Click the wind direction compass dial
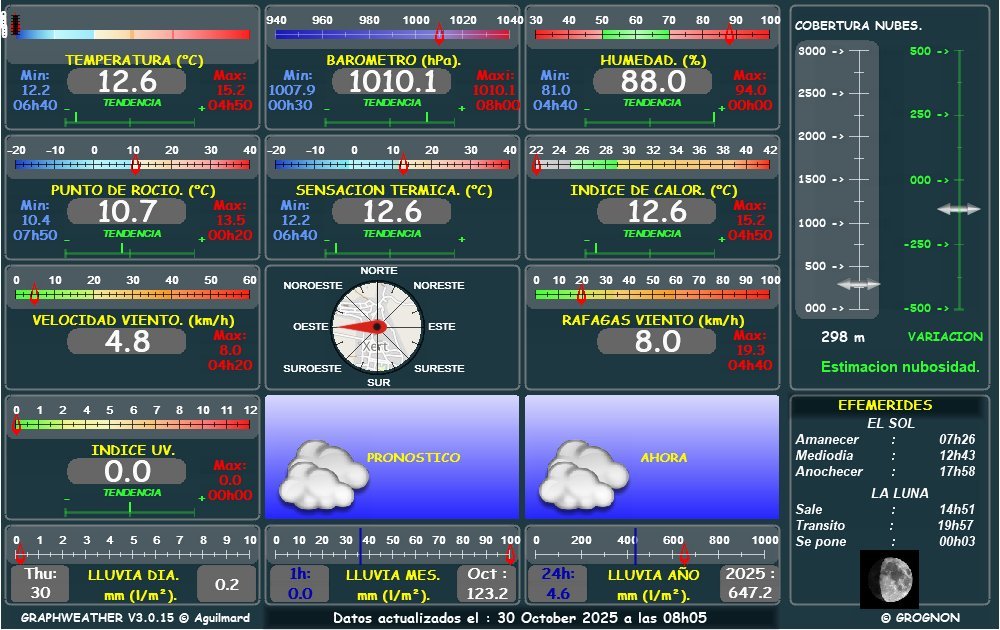1000x630 pixels. coord(378,326)
